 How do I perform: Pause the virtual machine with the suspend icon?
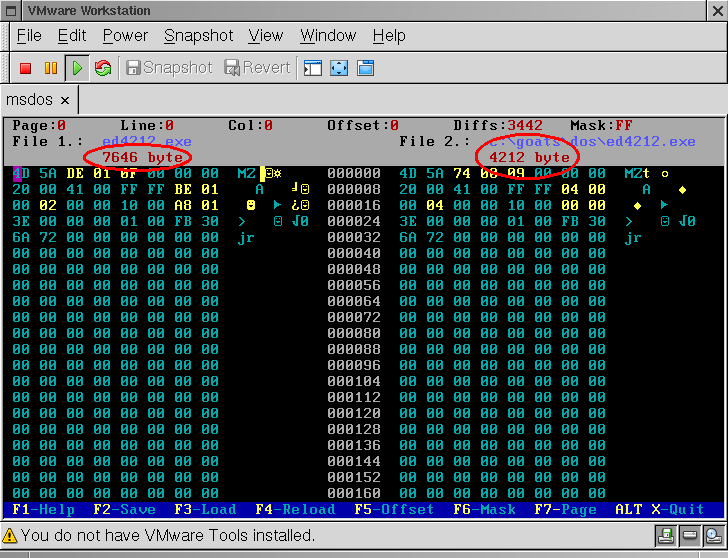(x=51, y=68)
